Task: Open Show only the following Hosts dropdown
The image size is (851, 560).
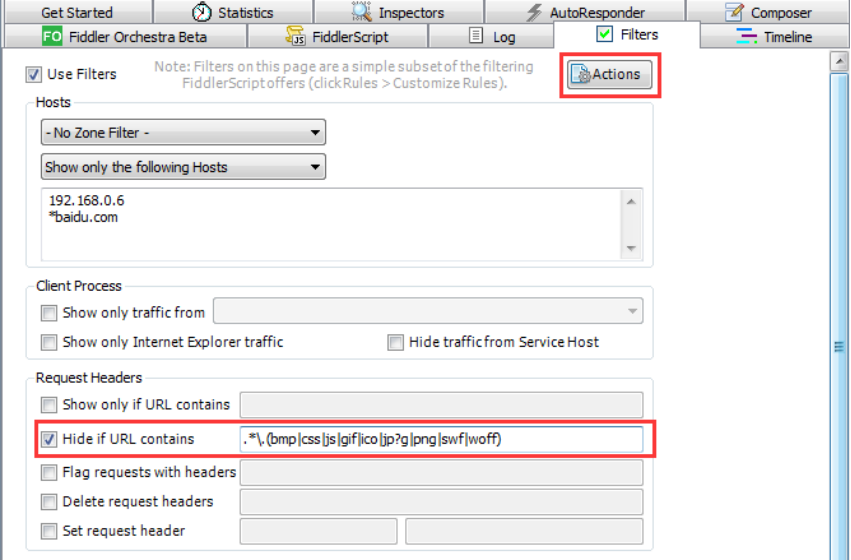Action: click(x=183, y=167)
